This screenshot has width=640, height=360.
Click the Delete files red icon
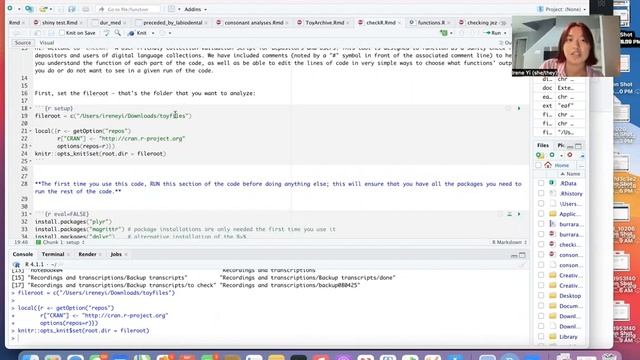coord(570,155)
